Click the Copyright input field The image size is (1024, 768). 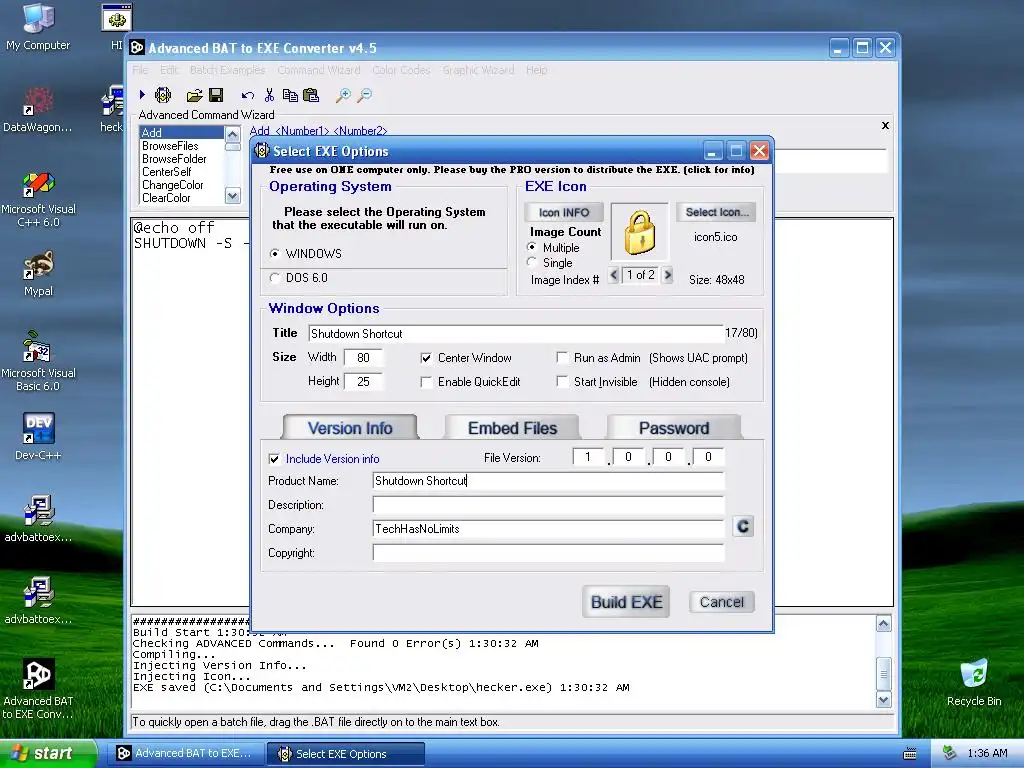point(548,553)
